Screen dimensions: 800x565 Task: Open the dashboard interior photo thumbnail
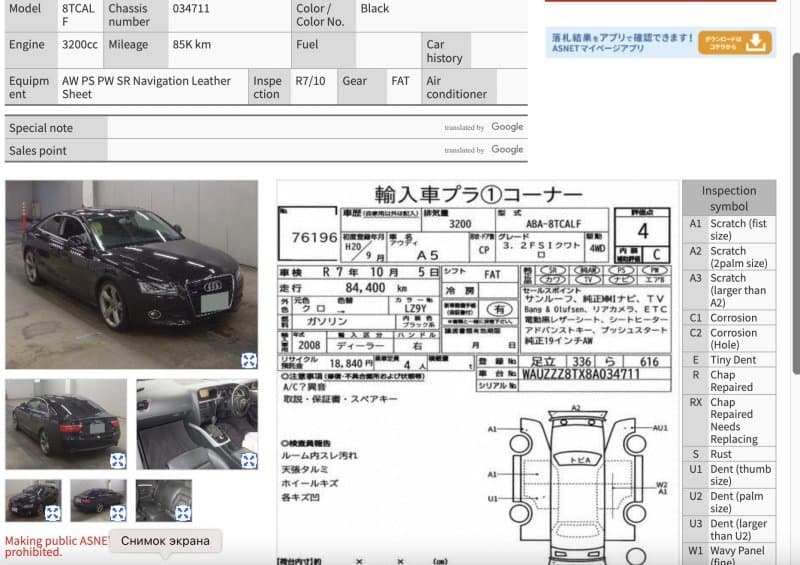tap(197, 424)
